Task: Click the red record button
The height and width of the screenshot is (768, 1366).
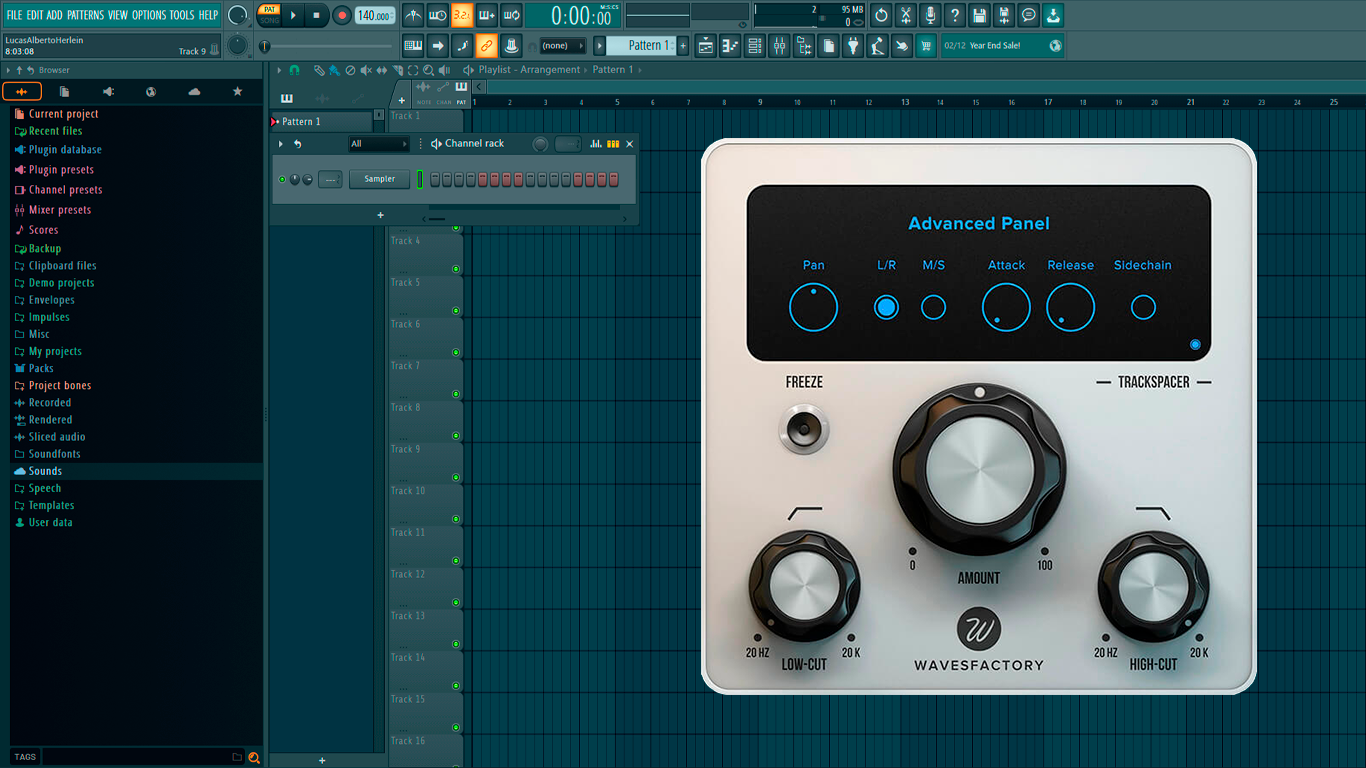Action: tap(342, 15)
